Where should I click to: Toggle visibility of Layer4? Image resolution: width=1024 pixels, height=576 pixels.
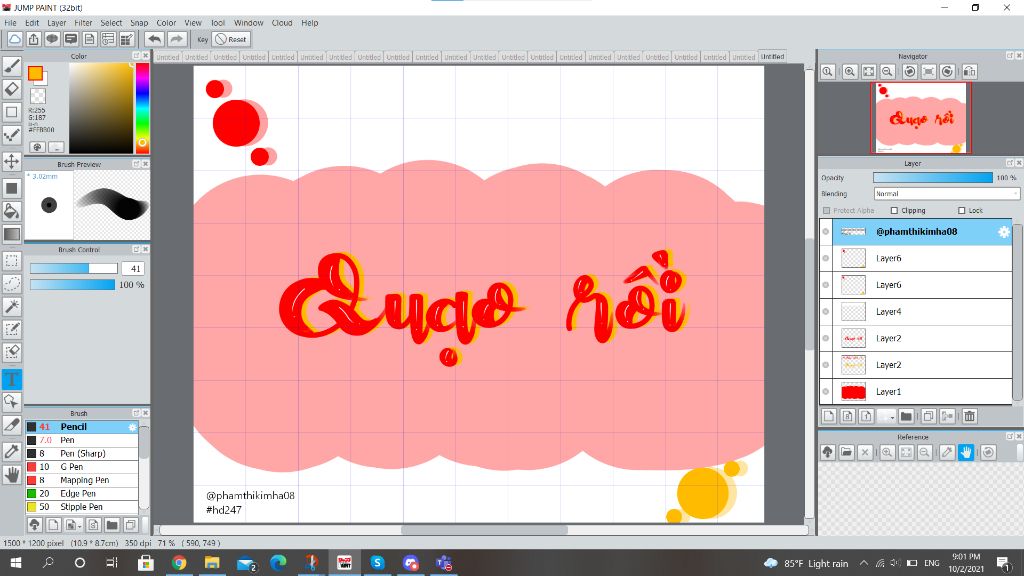826,312
